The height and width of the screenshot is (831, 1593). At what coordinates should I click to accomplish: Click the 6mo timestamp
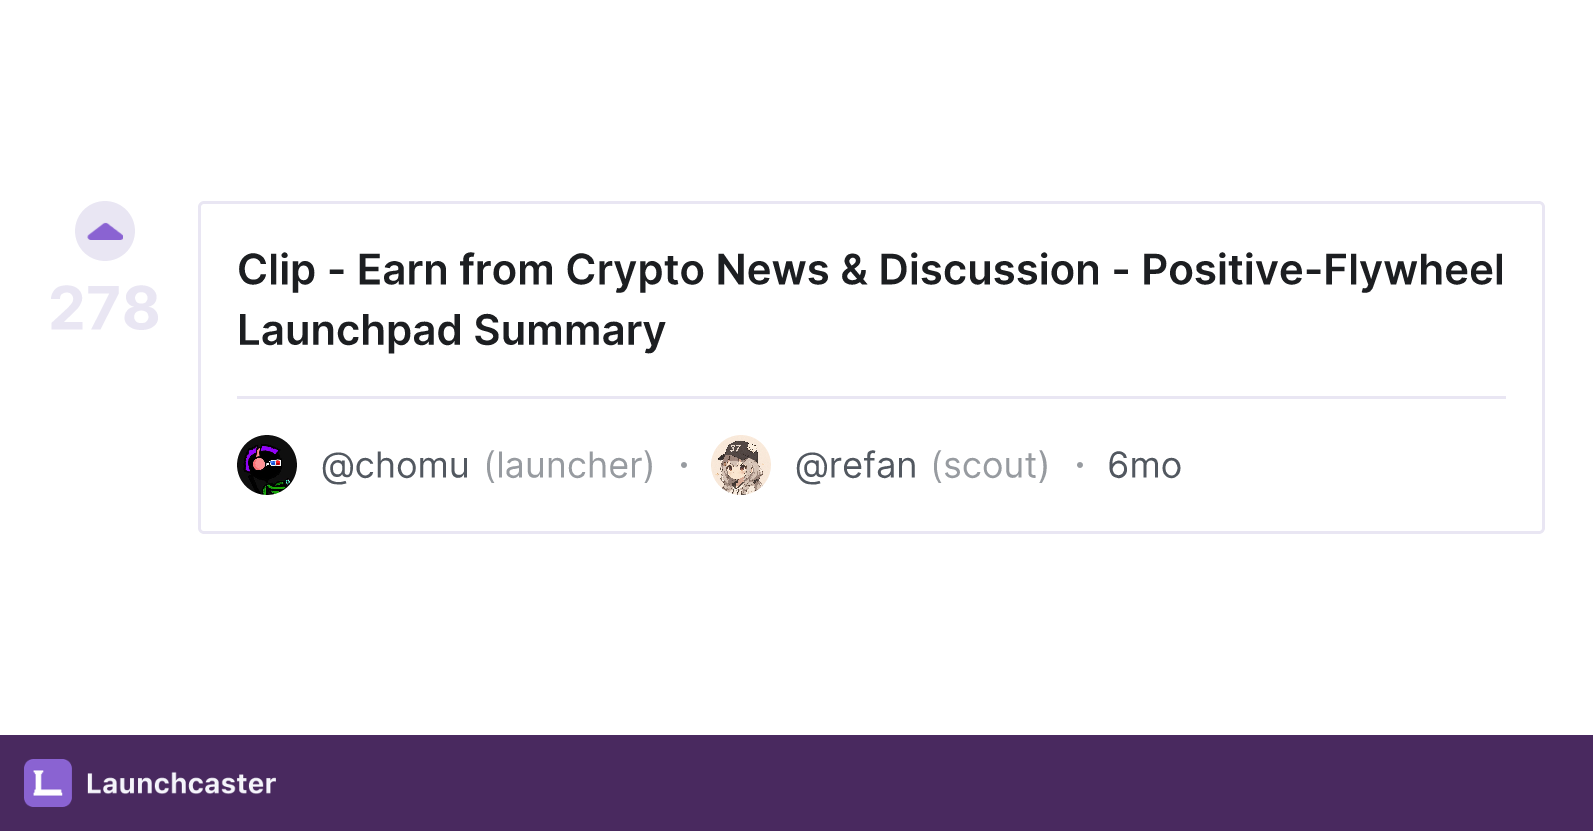point(1144,466)
